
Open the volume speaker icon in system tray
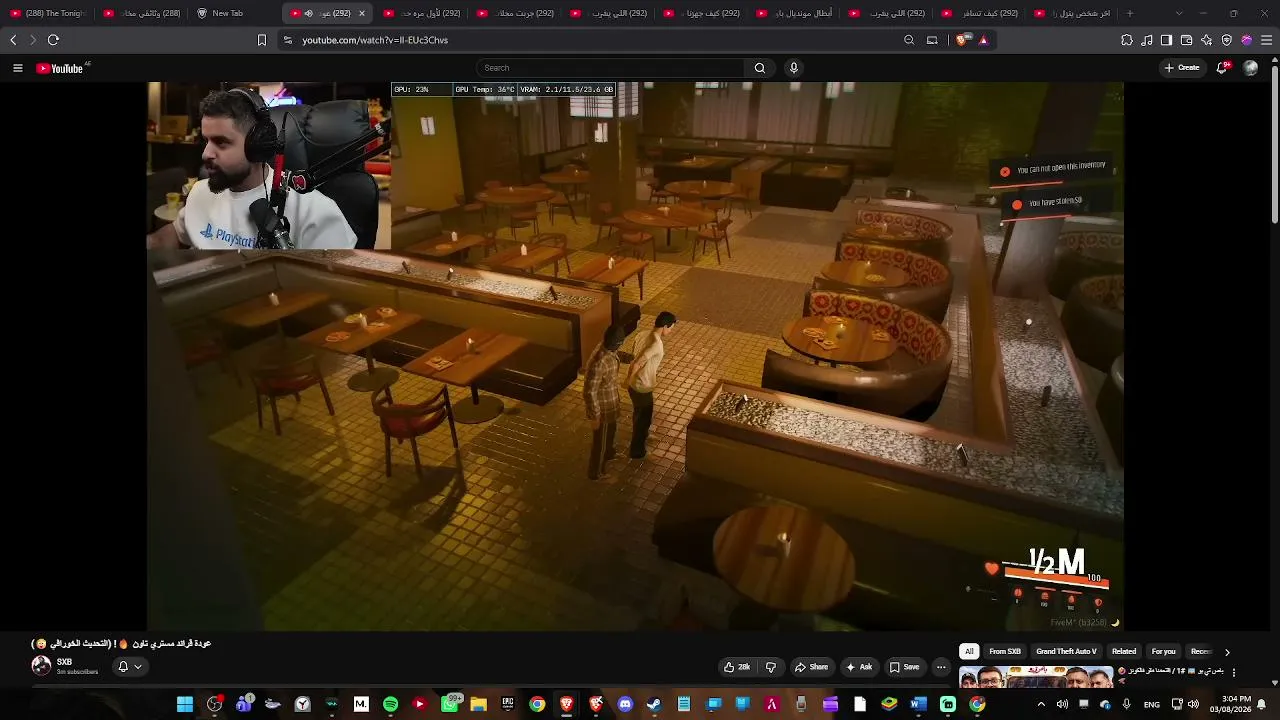[1193, 704]
